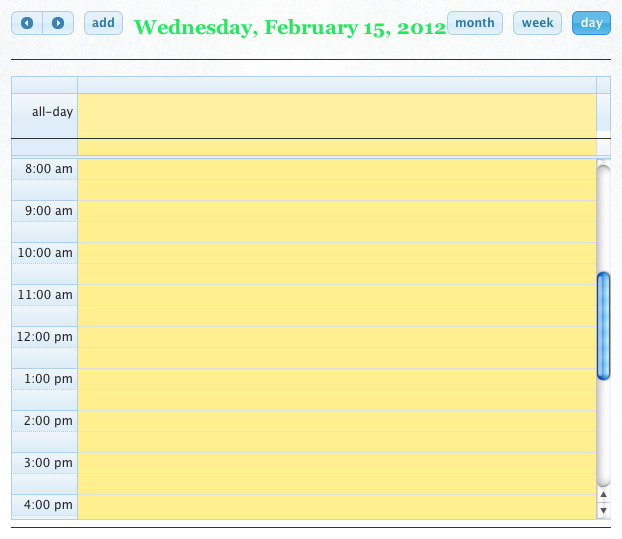Go to the next day arrow
The width and height of the screenshot is (622, 539).
58,23
